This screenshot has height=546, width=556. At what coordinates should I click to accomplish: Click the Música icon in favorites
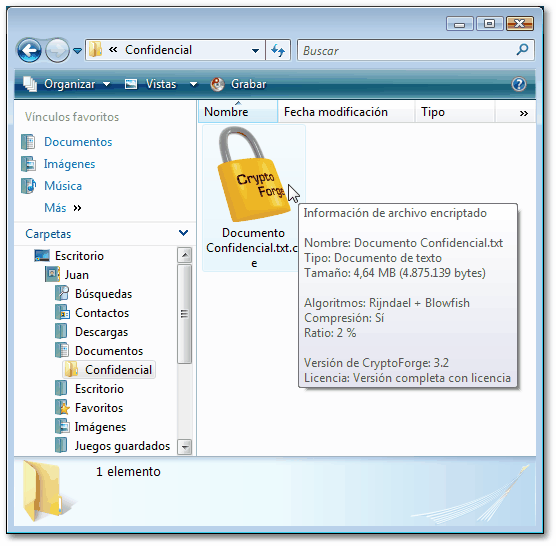click(x=28, y=186)
